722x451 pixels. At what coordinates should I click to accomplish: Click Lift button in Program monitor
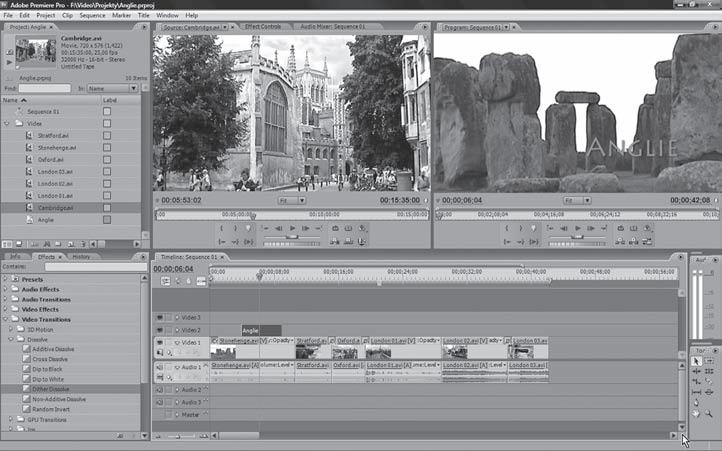[x=620, y=241]
